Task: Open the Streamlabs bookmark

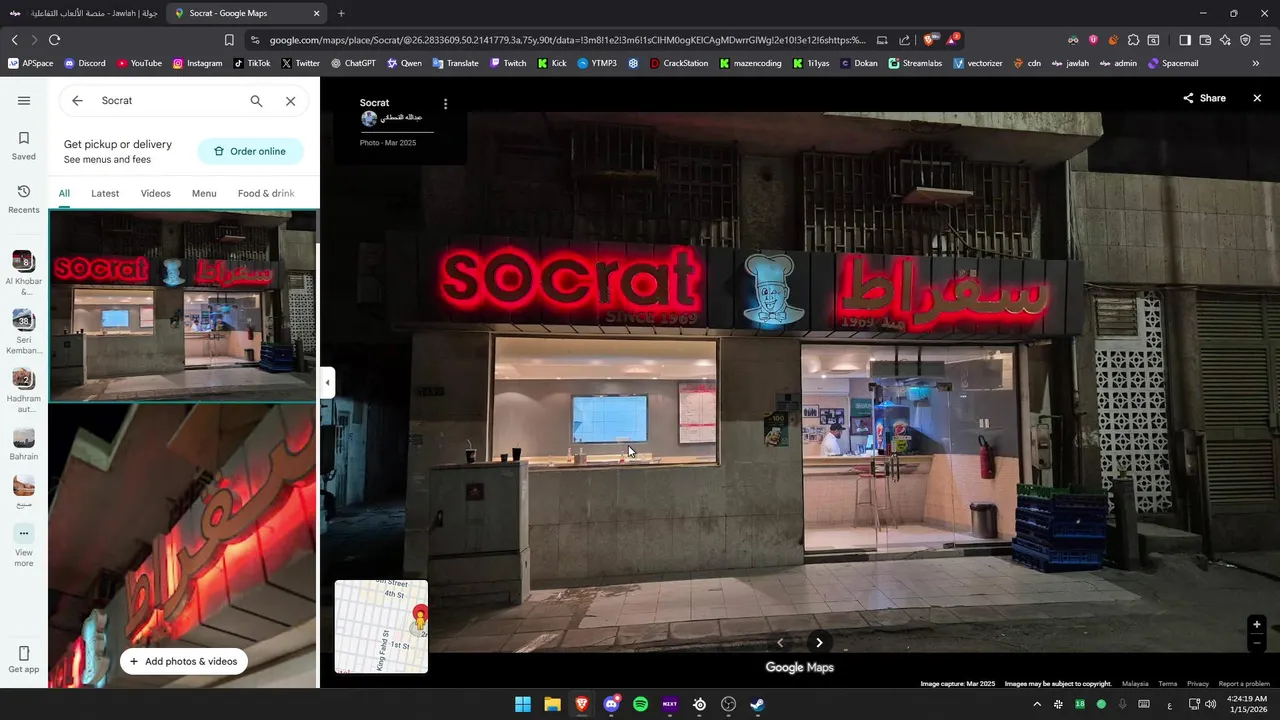Action: 915,63
